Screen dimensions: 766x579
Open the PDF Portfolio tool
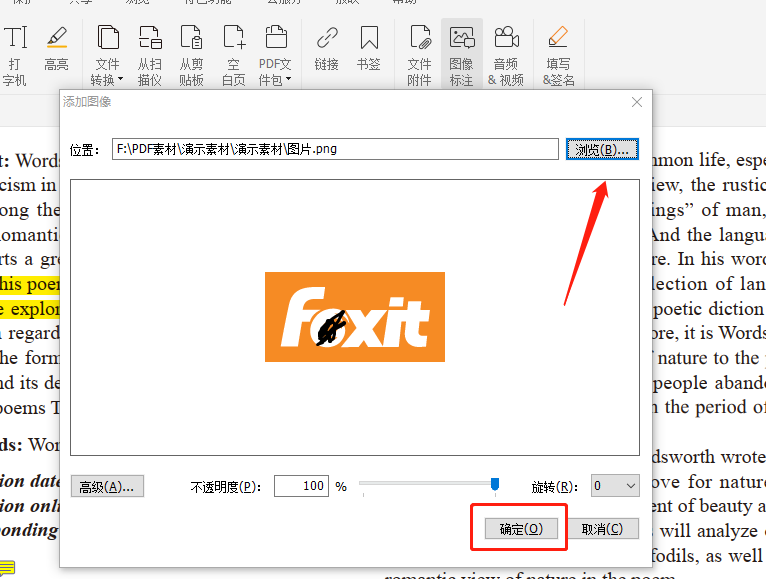275,55
